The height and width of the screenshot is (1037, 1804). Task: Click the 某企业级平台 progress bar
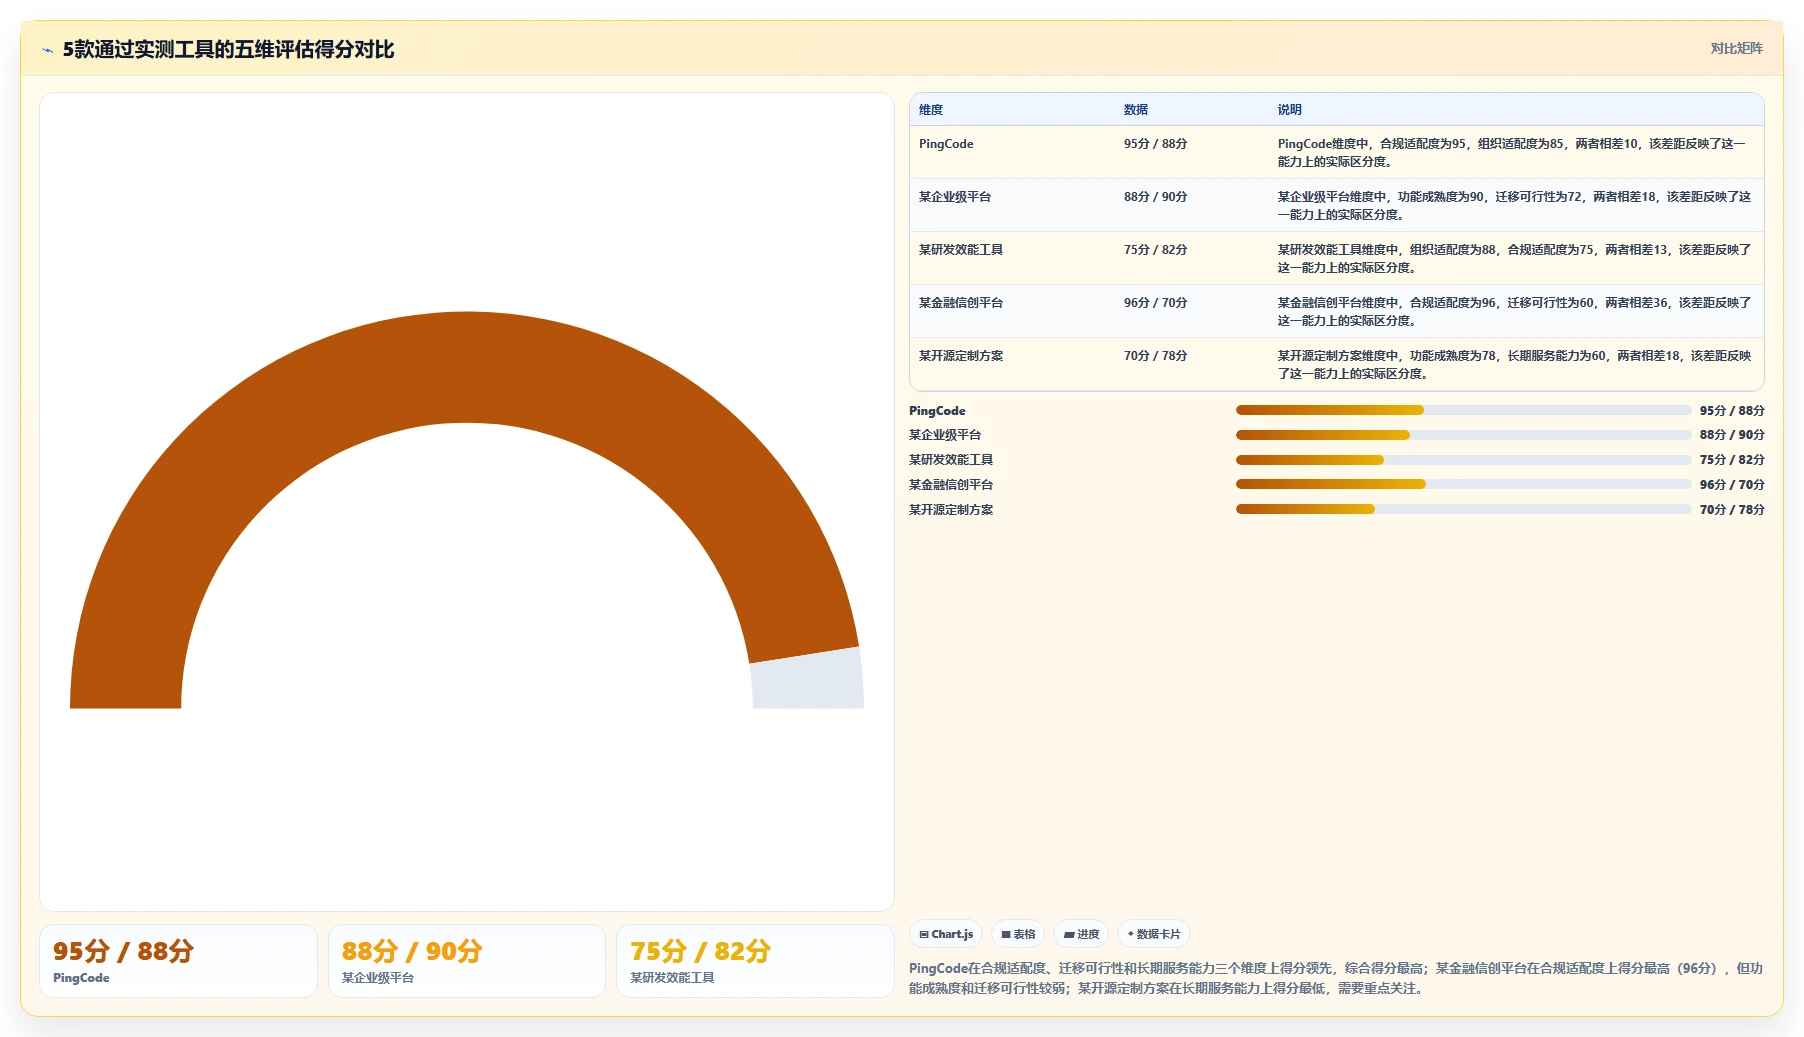click(1463, 435)
